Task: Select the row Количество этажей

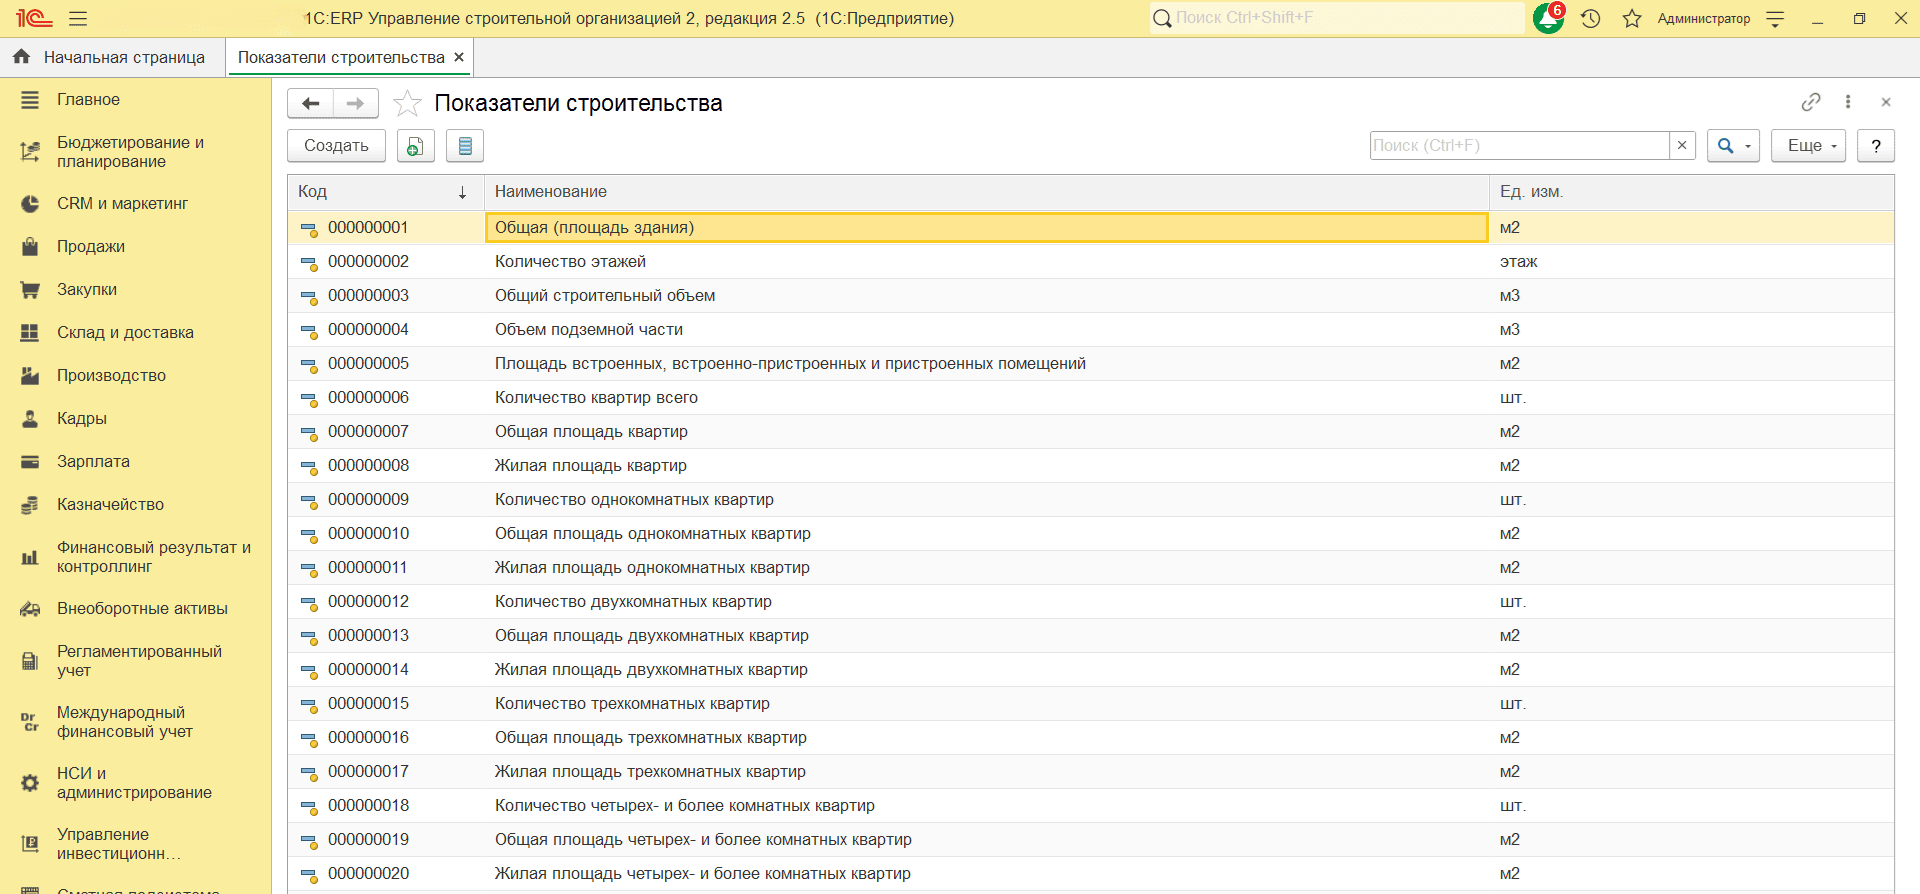Action: pos(570,262)
